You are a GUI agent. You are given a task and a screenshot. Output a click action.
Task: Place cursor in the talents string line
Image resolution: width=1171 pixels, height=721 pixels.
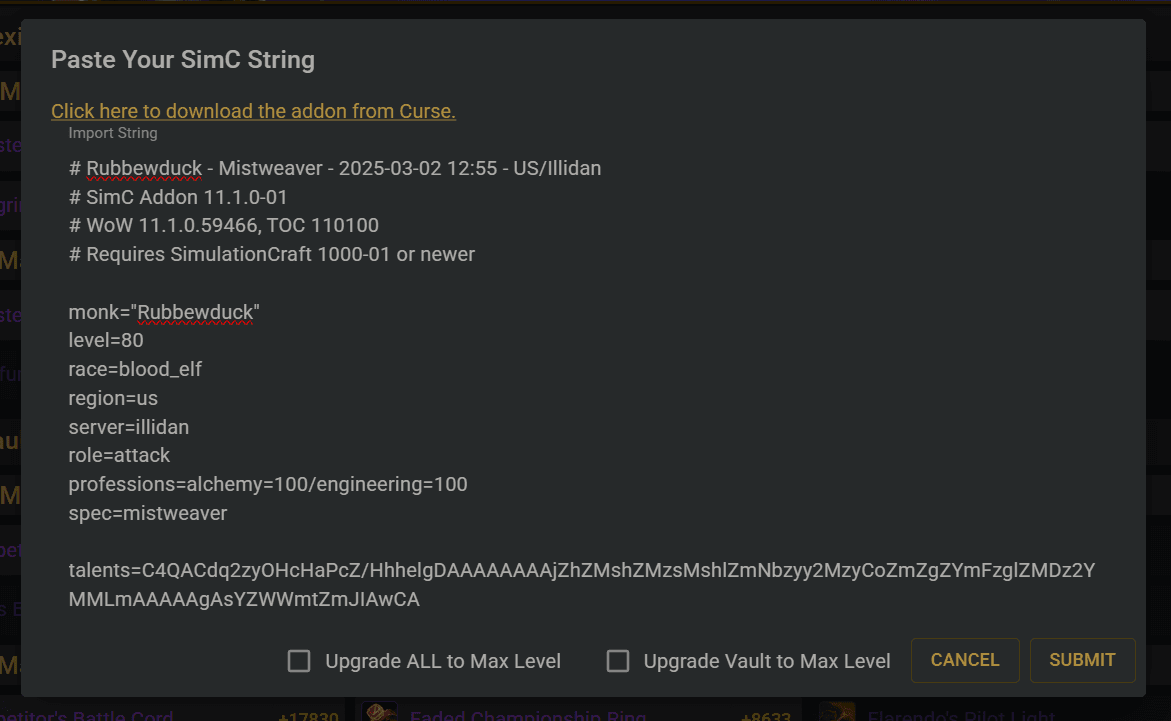coord(582,584)
